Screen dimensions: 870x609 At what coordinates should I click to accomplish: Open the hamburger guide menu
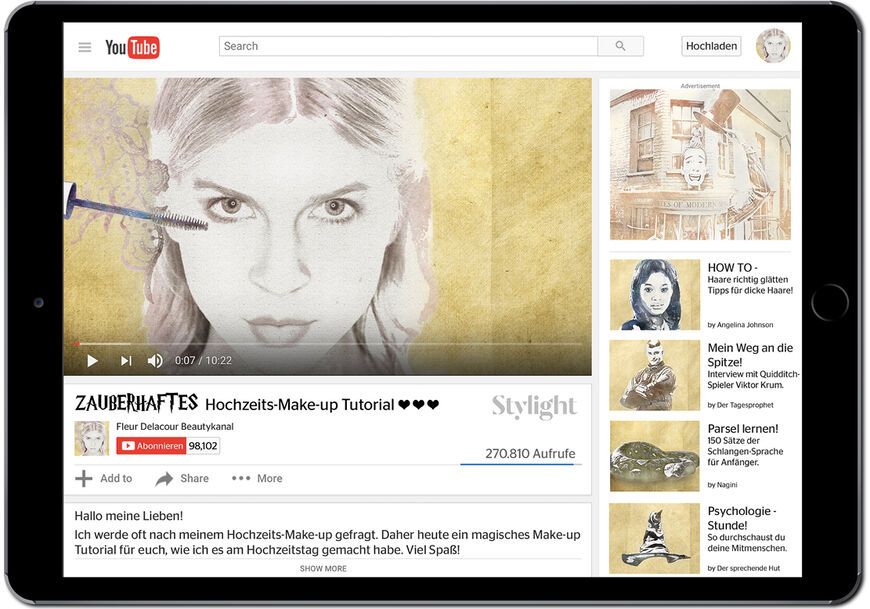coord(85,47)
